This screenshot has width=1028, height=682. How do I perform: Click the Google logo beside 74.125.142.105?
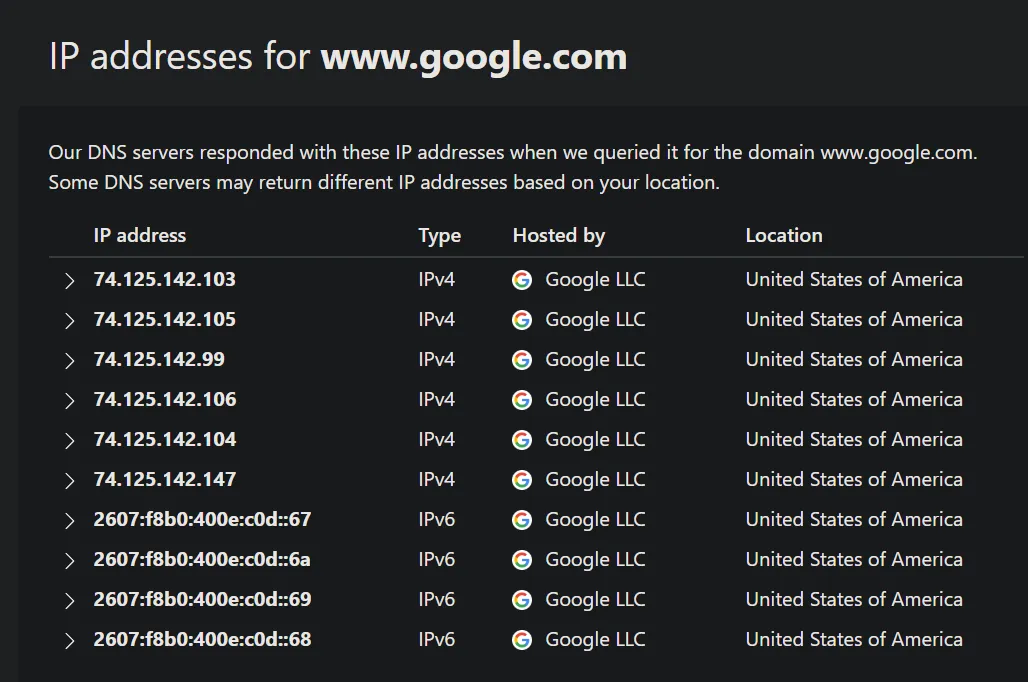coord(522,320)
